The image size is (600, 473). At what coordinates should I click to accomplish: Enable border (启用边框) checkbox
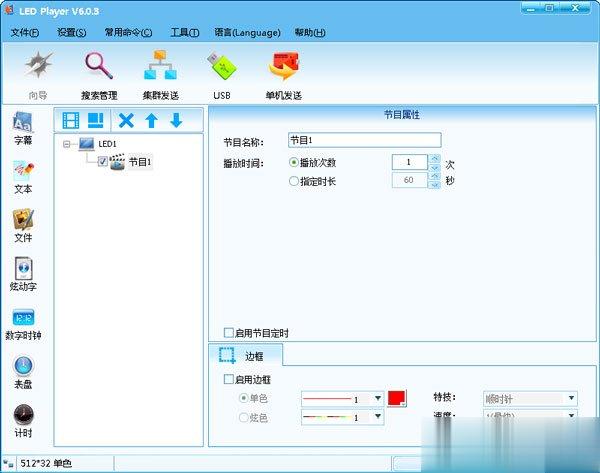228,379
